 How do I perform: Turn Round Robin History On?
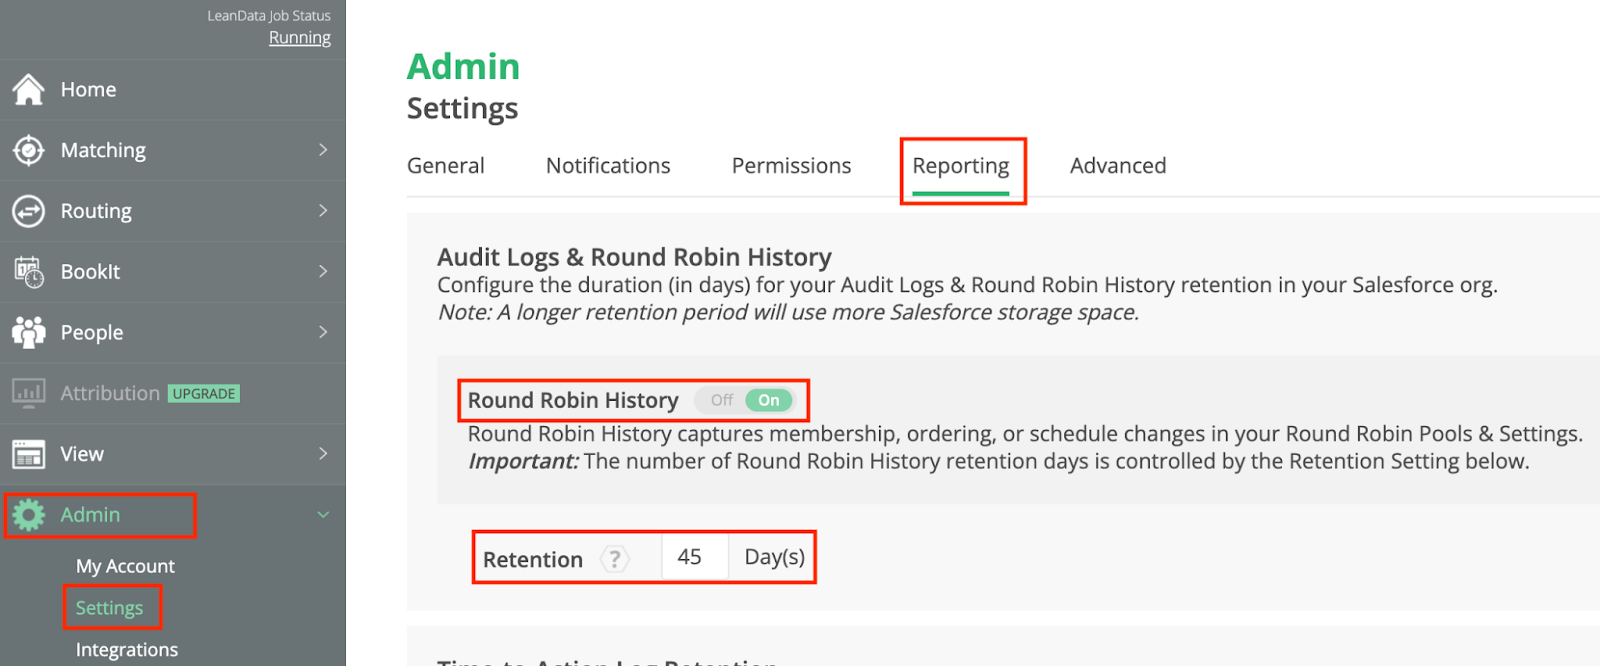[768, 400]
